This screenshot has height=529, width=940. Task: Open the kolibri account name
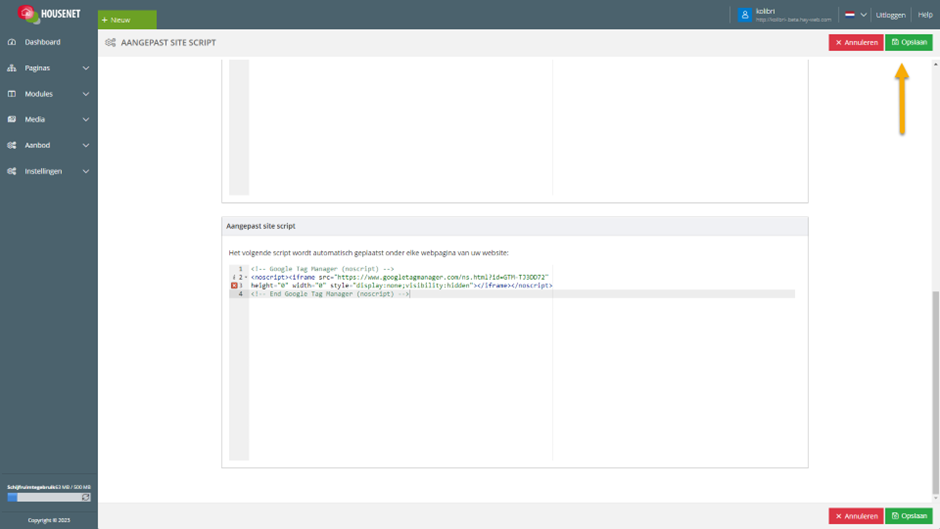pos(765,11)
